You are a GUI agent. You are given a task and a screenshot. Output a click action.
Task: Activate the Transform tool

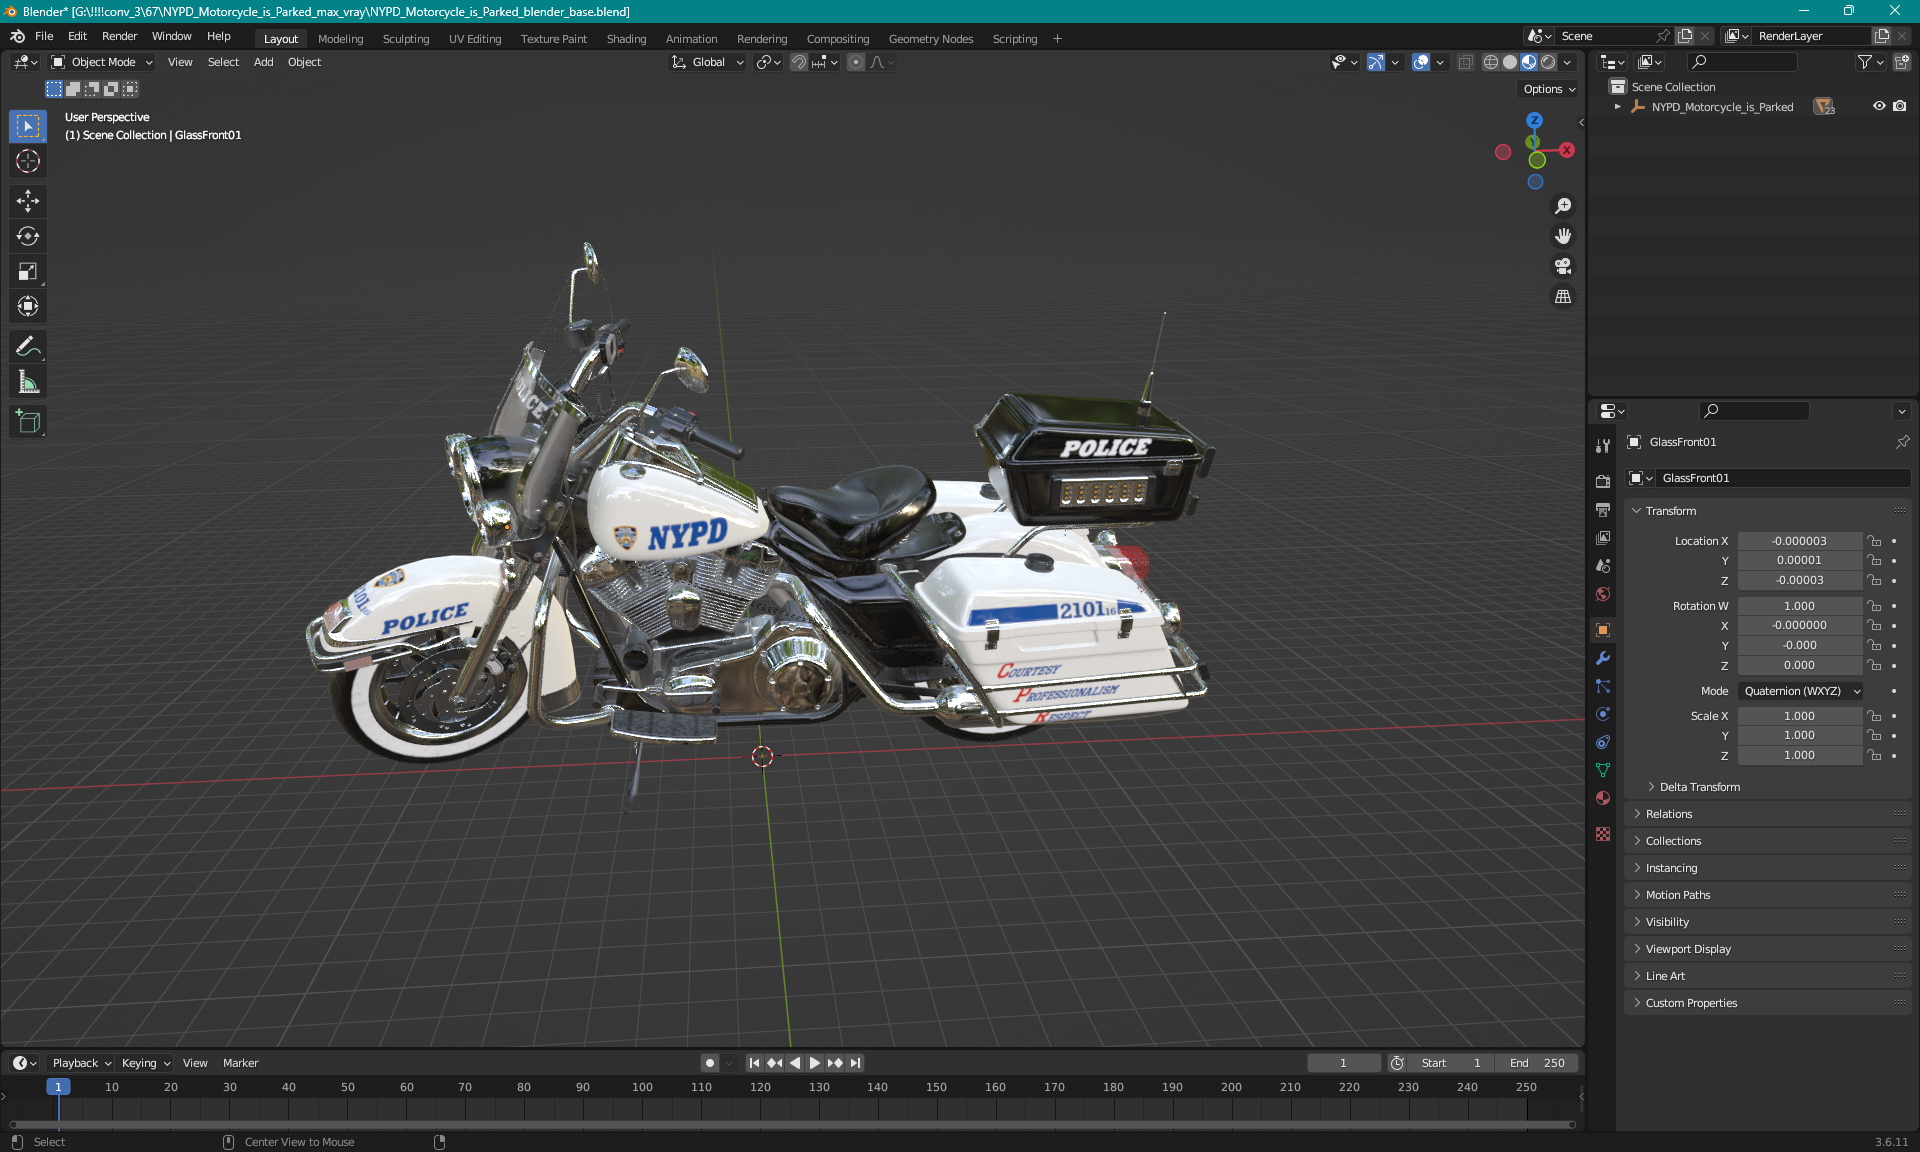(x=28, y=306)
